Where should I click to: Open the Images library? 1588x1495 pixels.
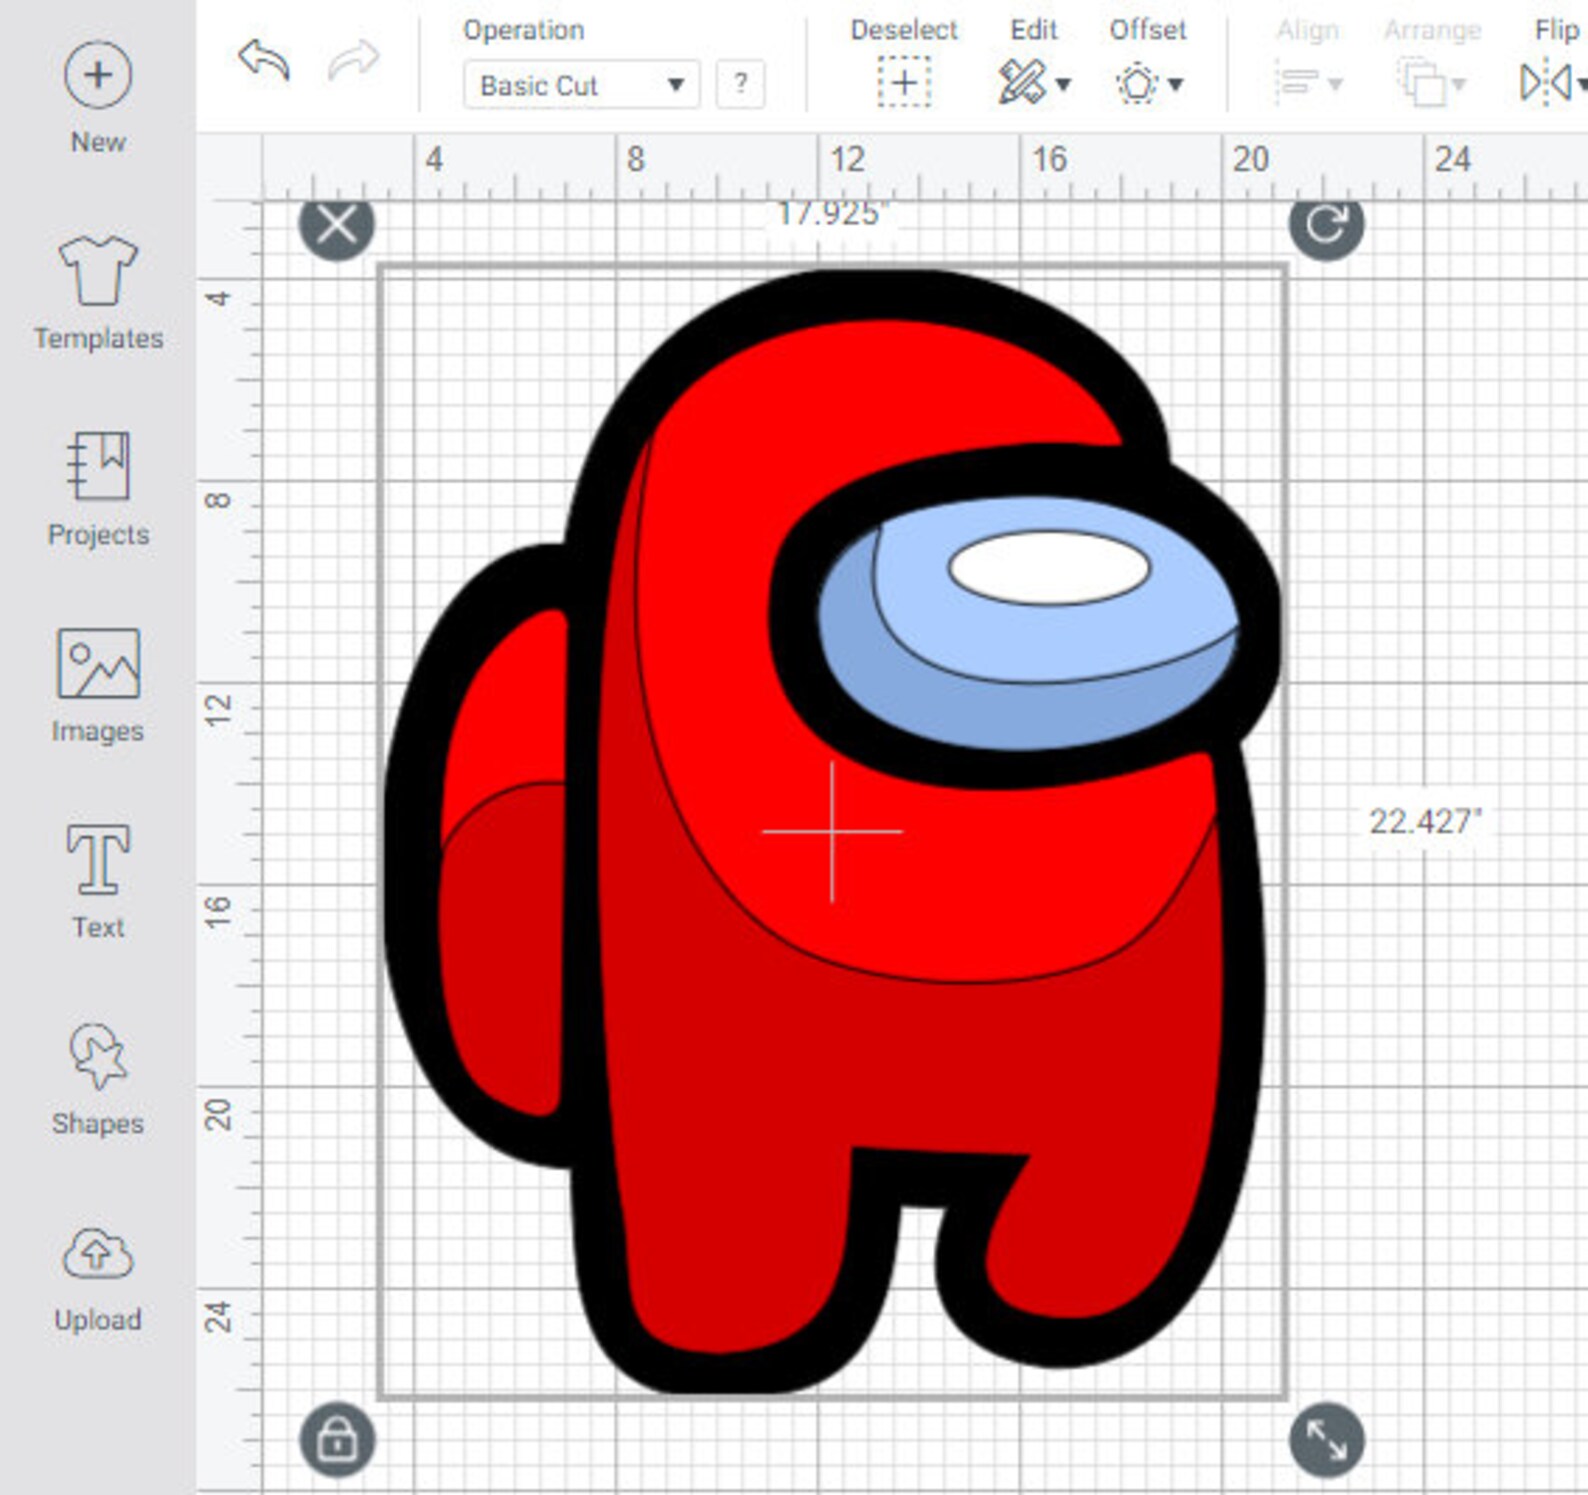click(98, 686)
